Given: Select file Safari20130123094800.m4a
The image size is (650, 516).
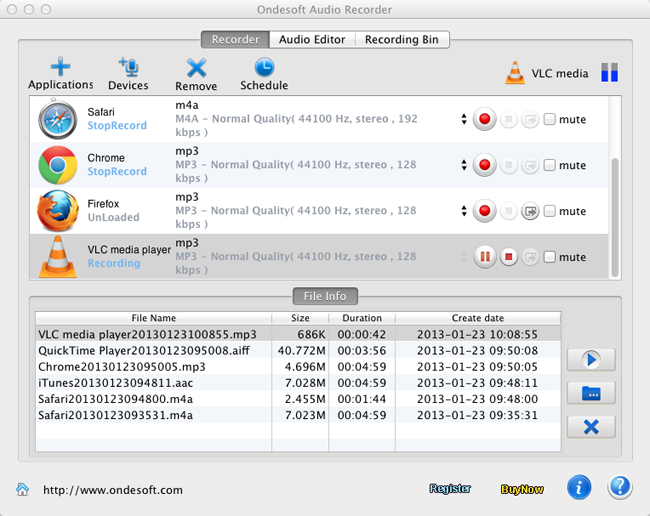Looking at the screenshot, I should click(x=116, y=399).
